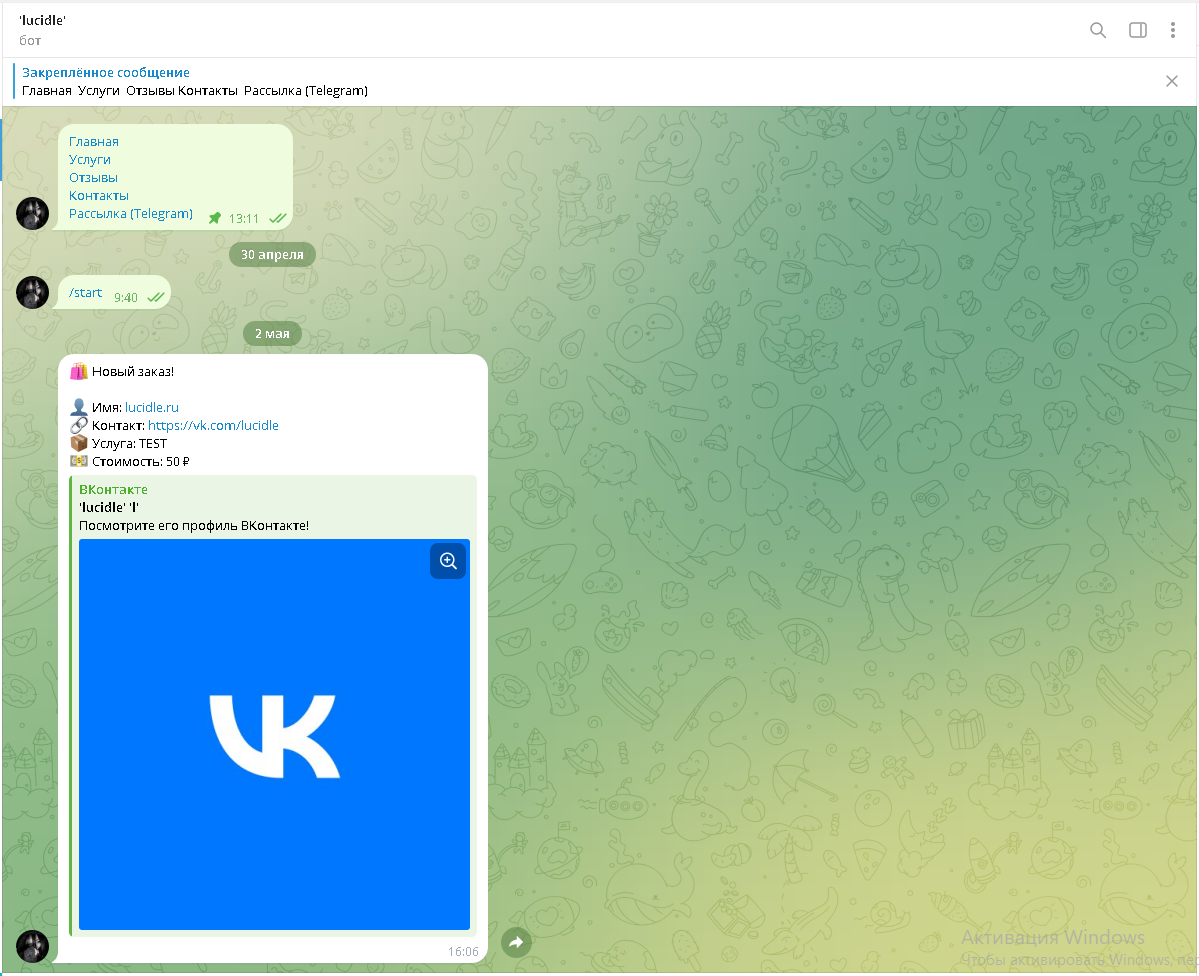1199x976 pixels.
Task: Open the 'ВКонтакте' preview site title
Action: pos(113,490)
